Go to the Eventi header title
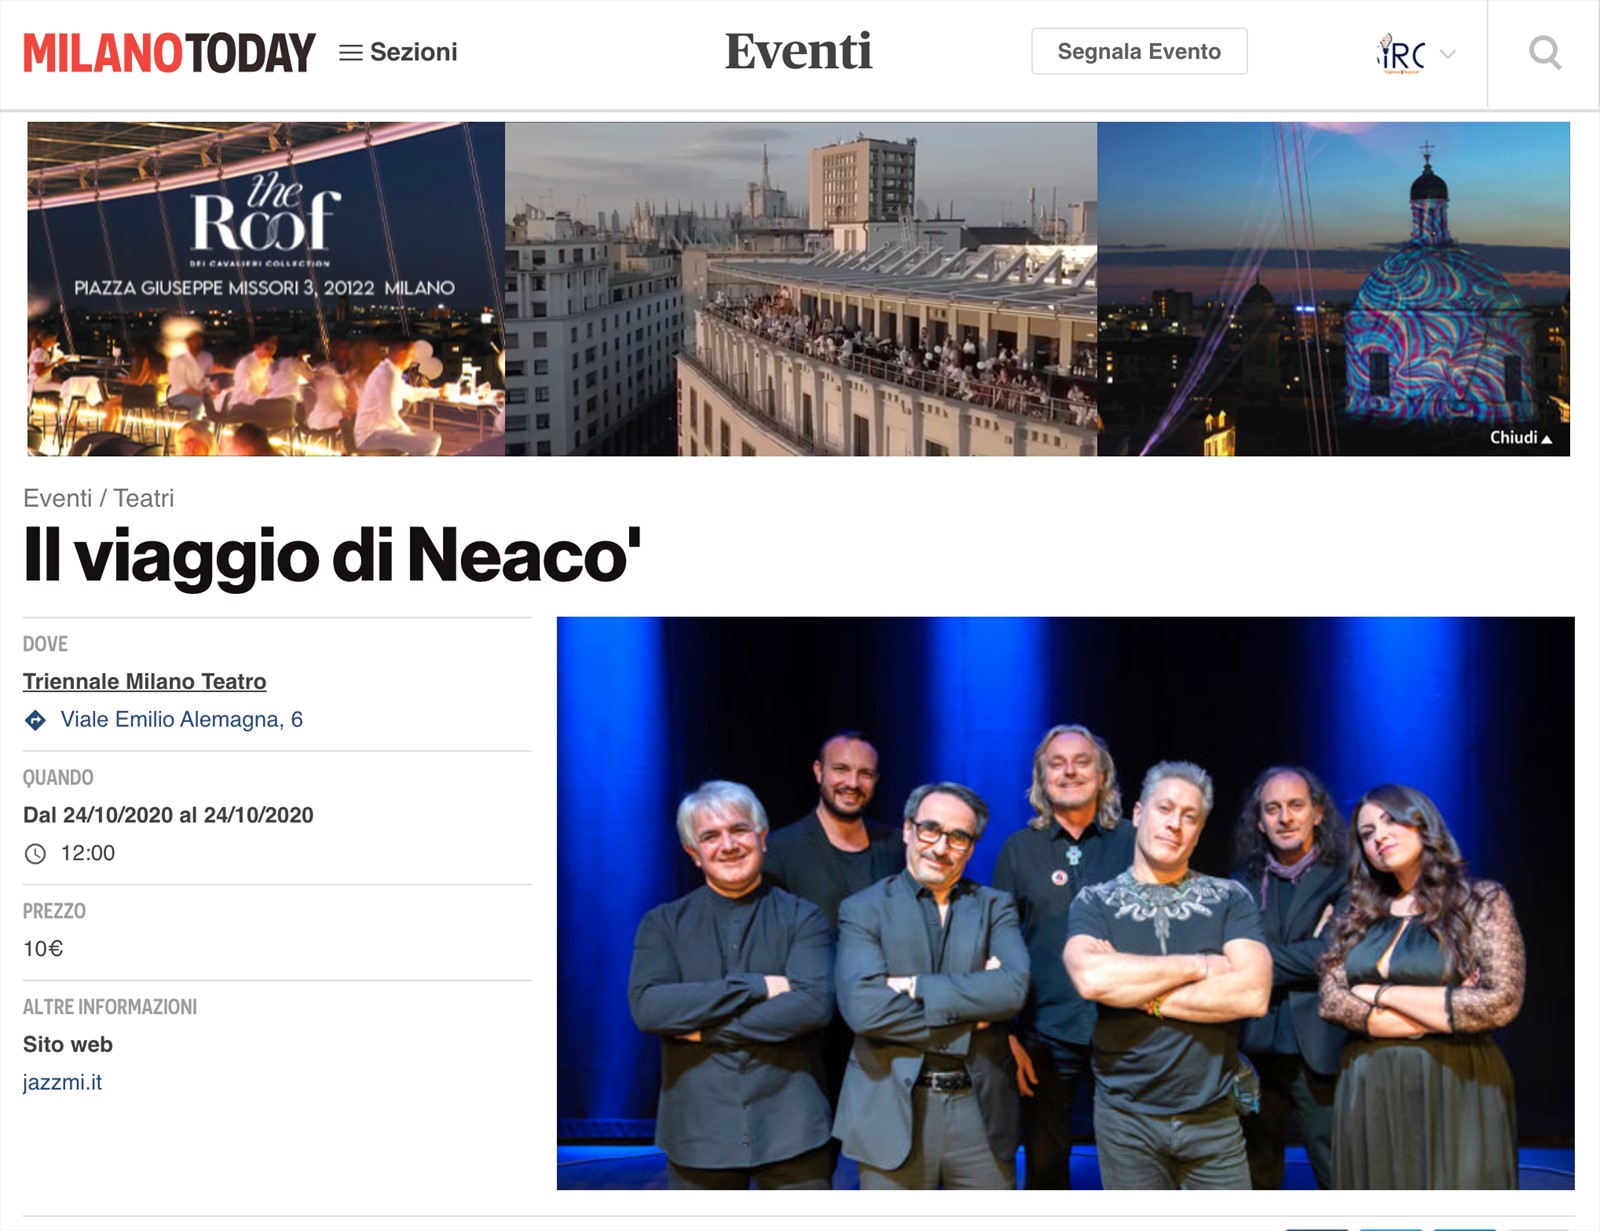This screenshot has height=1231, width=1600. [798, 51]
